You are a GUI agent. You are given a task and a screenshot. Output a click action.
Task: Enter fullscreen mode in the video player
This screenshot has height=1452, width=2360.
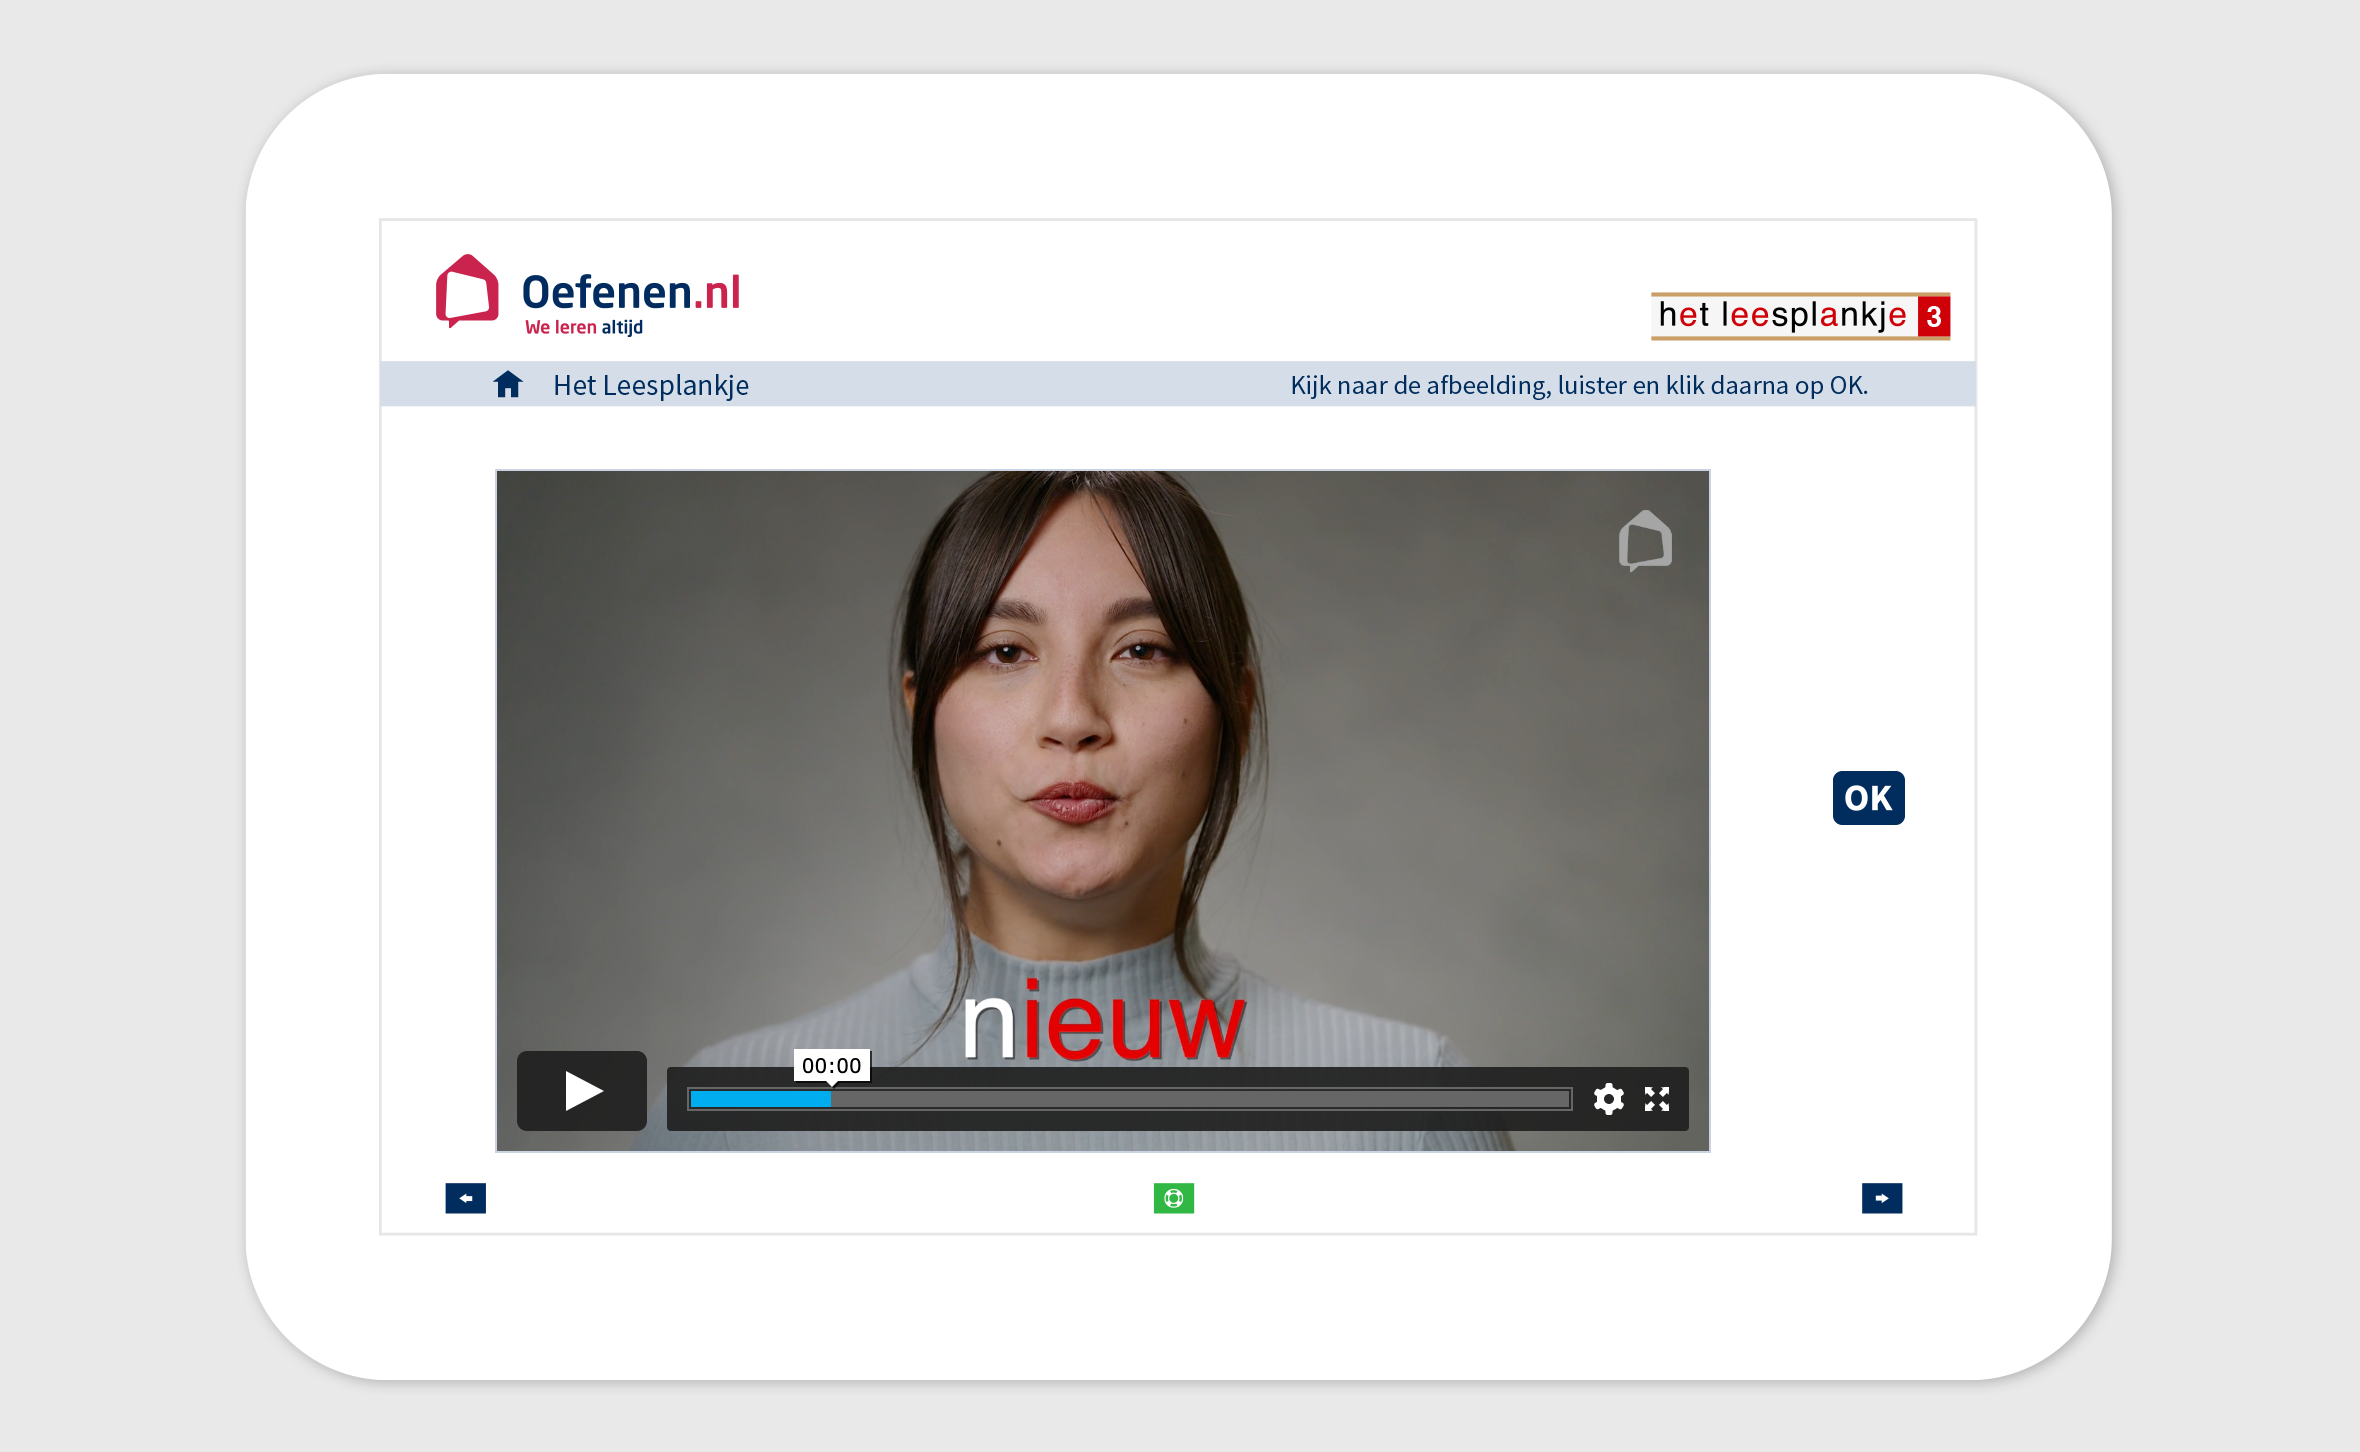coord(1657,1099)
